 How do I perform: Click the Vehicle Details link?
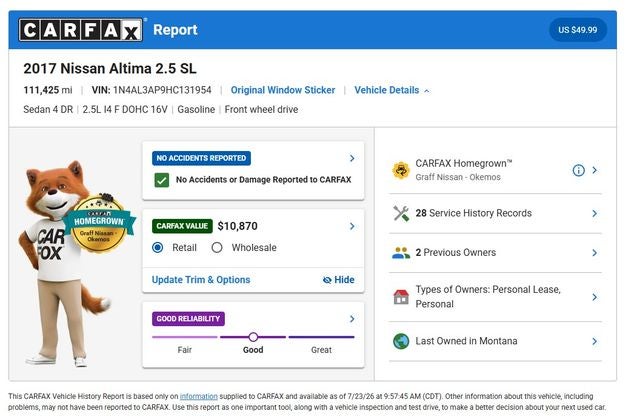(387, 90)
